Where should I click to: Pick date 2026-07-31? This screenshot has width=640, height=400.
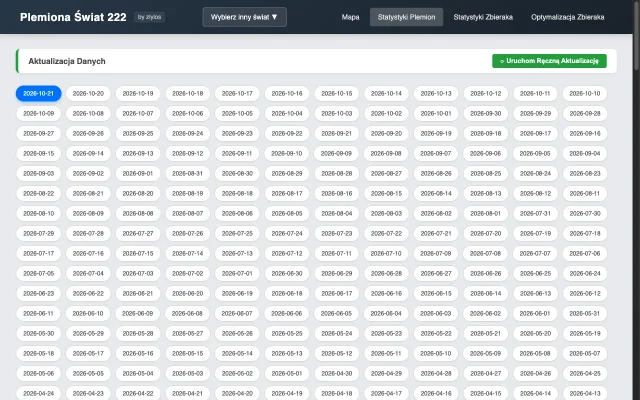(535, 213)
